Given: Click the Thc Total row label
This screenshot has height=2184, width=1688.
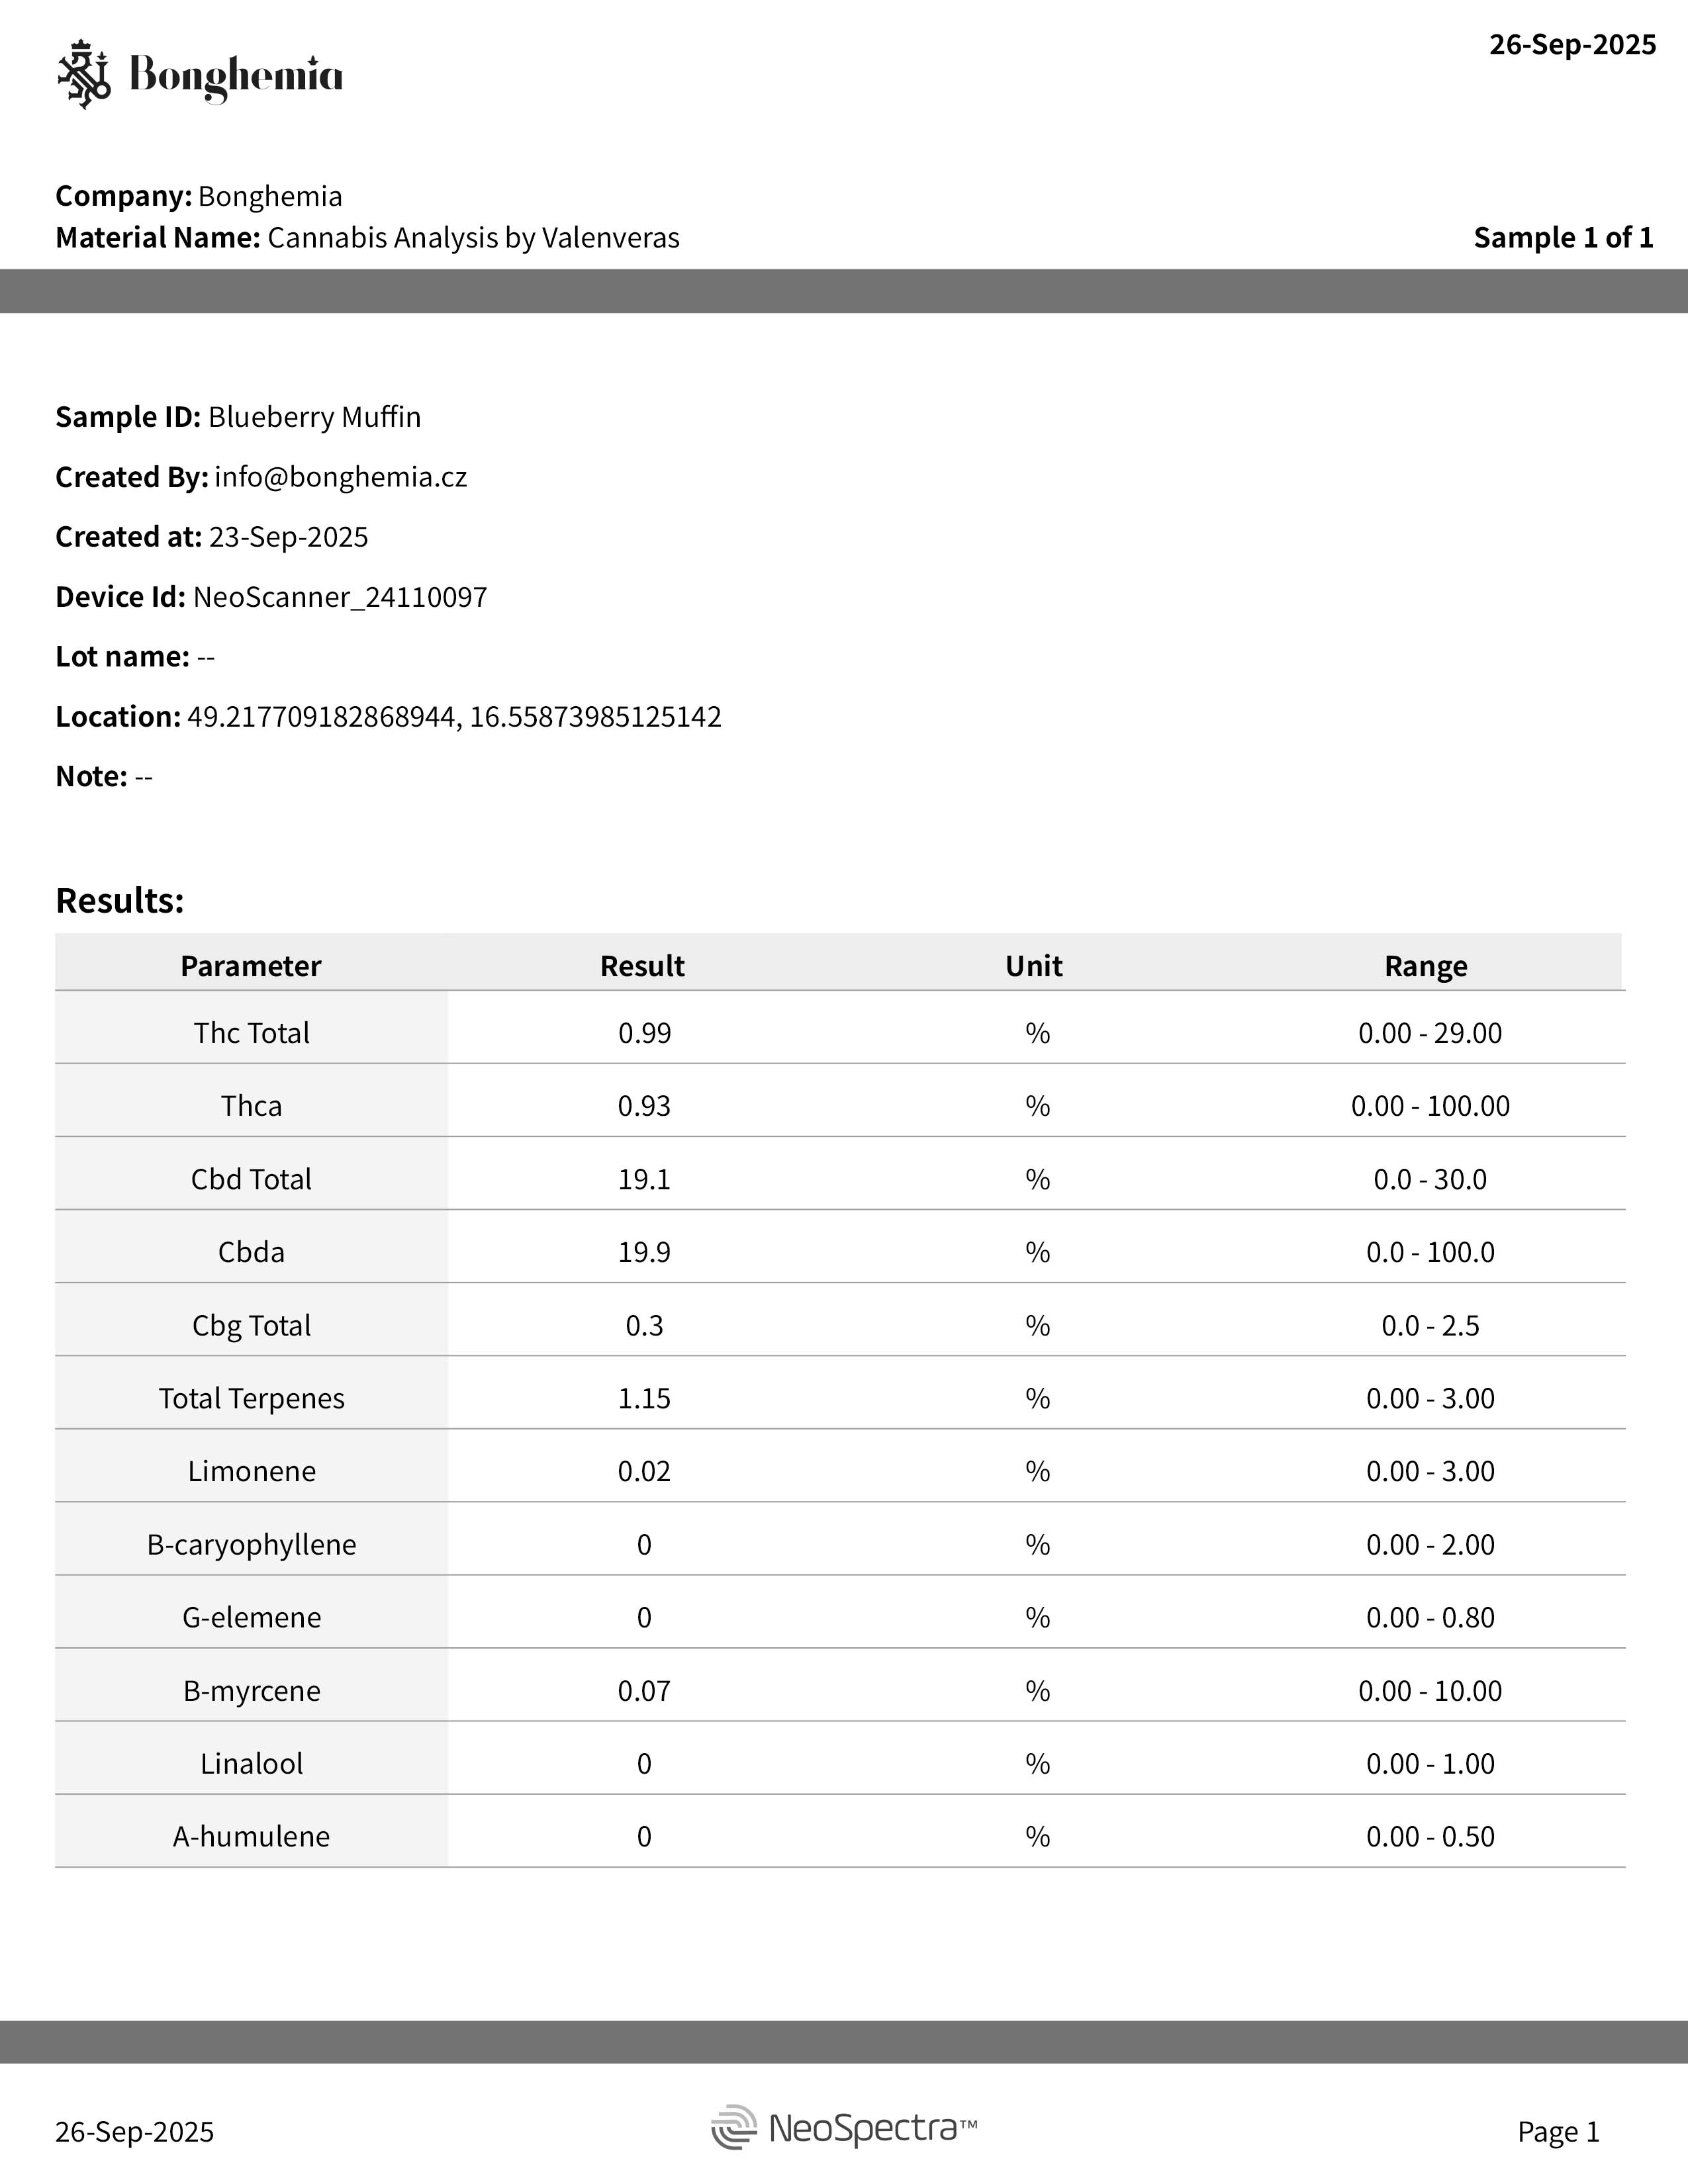Looking at the screenshot, I should coord(252,1033).
